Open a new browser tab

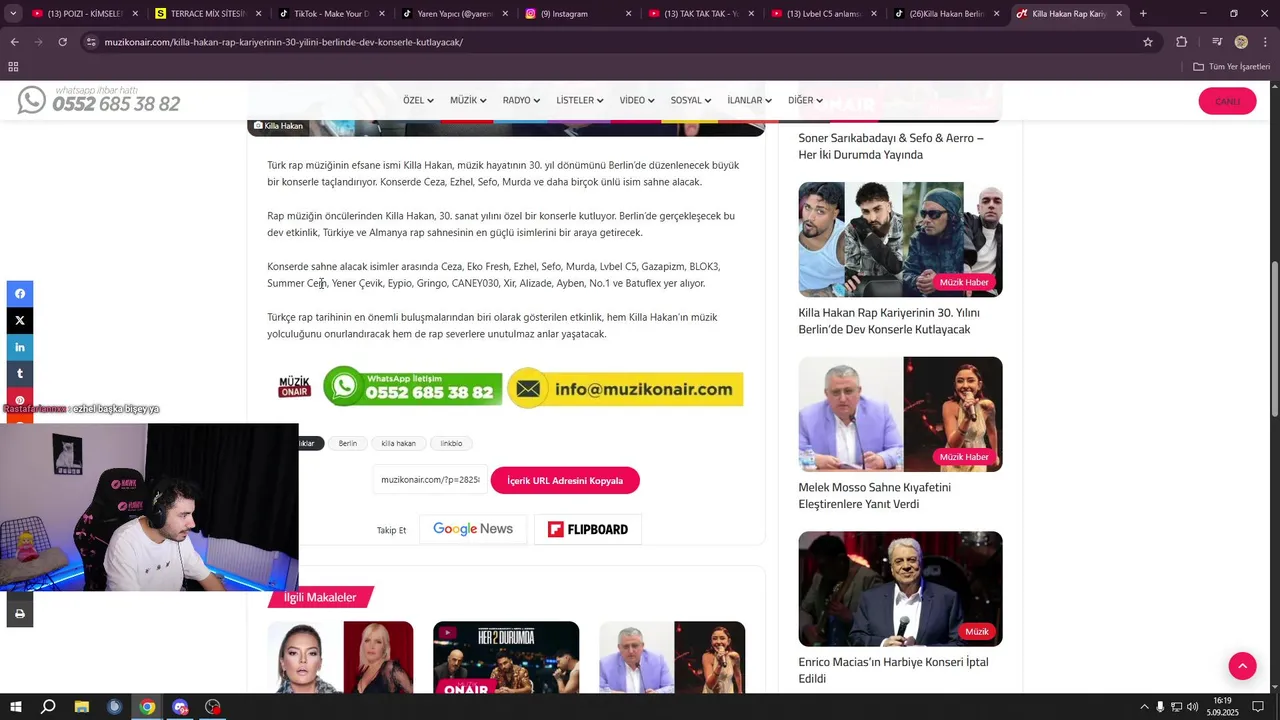[1143, 14]
